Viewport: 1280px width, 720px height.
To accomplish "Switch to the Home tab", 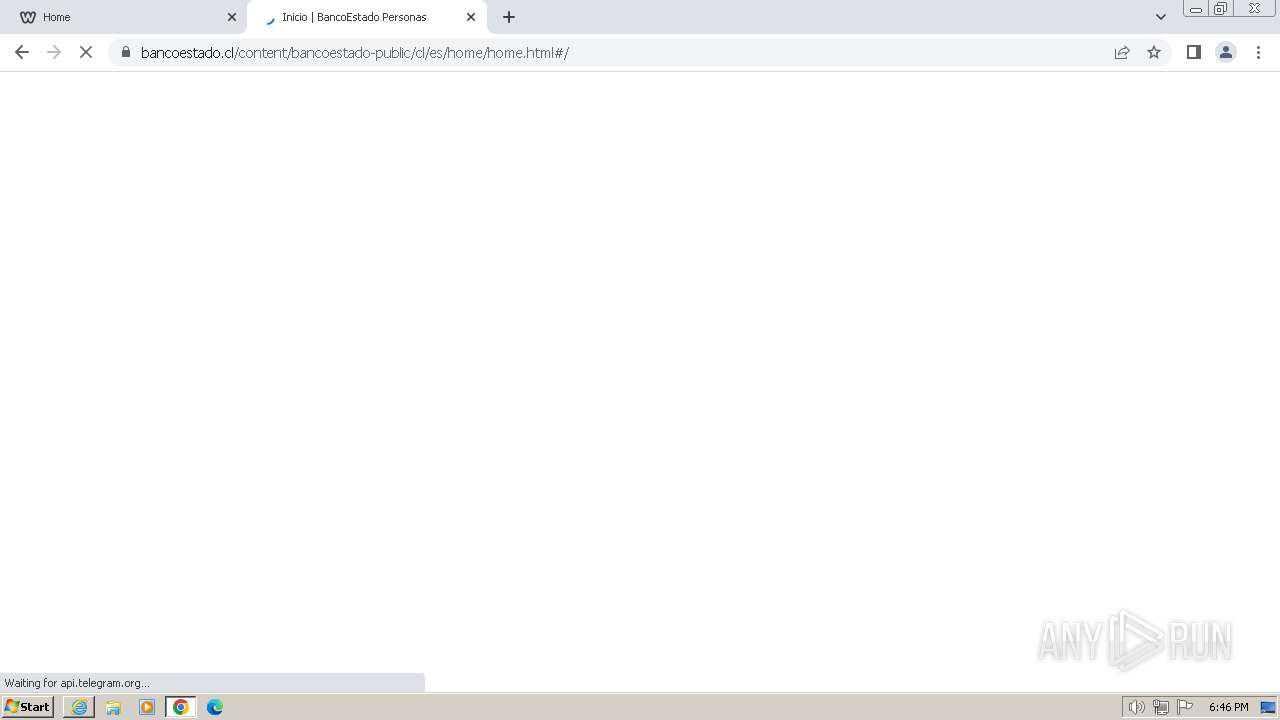I will coord(123,17).
